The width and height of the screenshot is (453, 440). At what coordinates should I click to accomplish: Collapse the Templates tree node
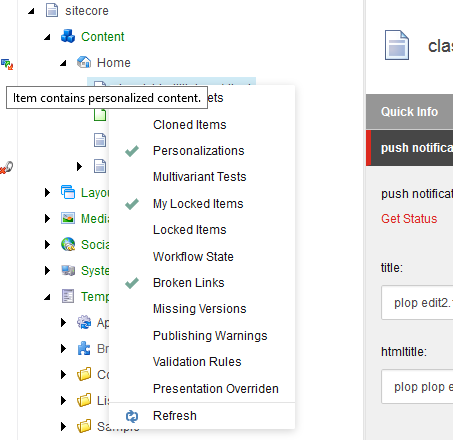tap(47, 297)
